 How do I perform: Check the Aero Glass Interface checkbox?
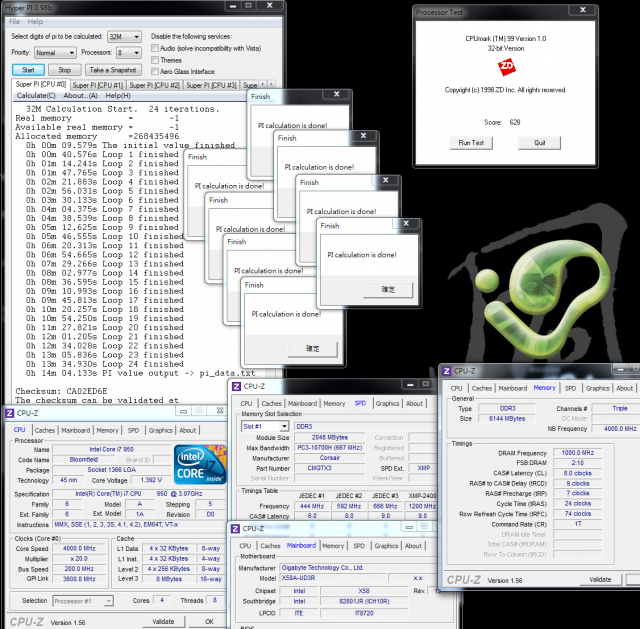coord(155,71)
